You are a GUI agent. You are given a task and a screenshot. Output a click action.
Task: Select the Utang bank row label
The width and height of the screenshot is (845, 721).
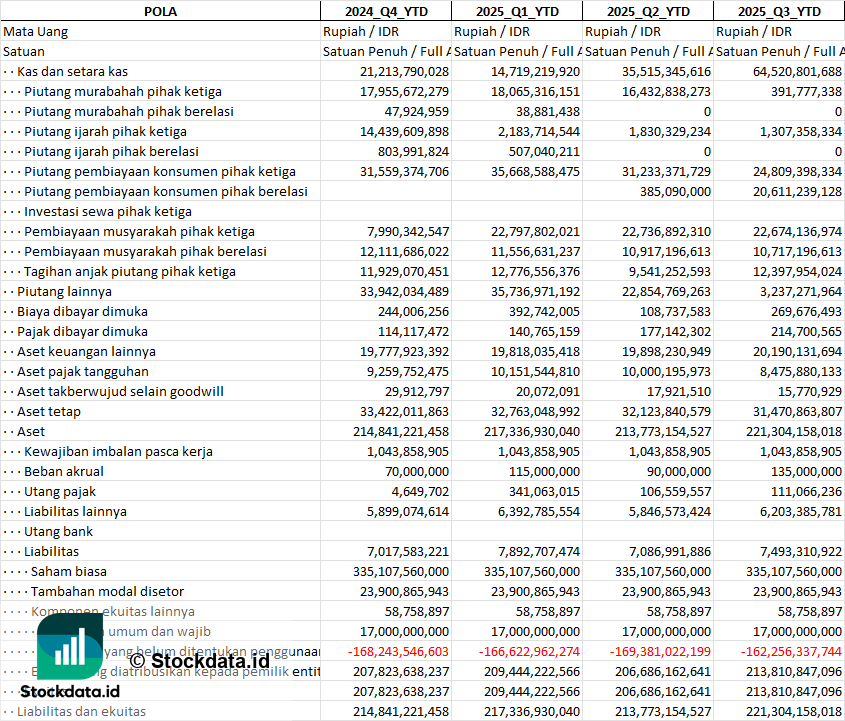pyautogui.click(x=58, y=531)
